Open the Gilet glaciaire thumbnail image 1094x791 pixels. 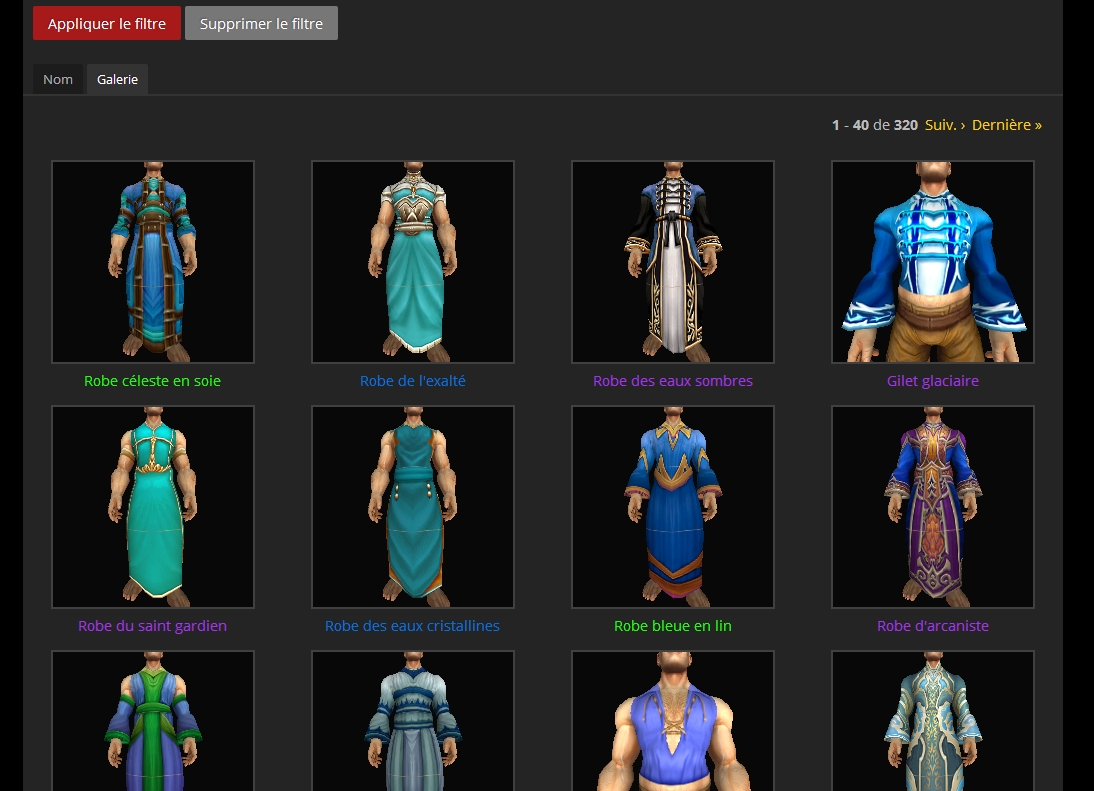pyautogui.click(x=933, y=262)
